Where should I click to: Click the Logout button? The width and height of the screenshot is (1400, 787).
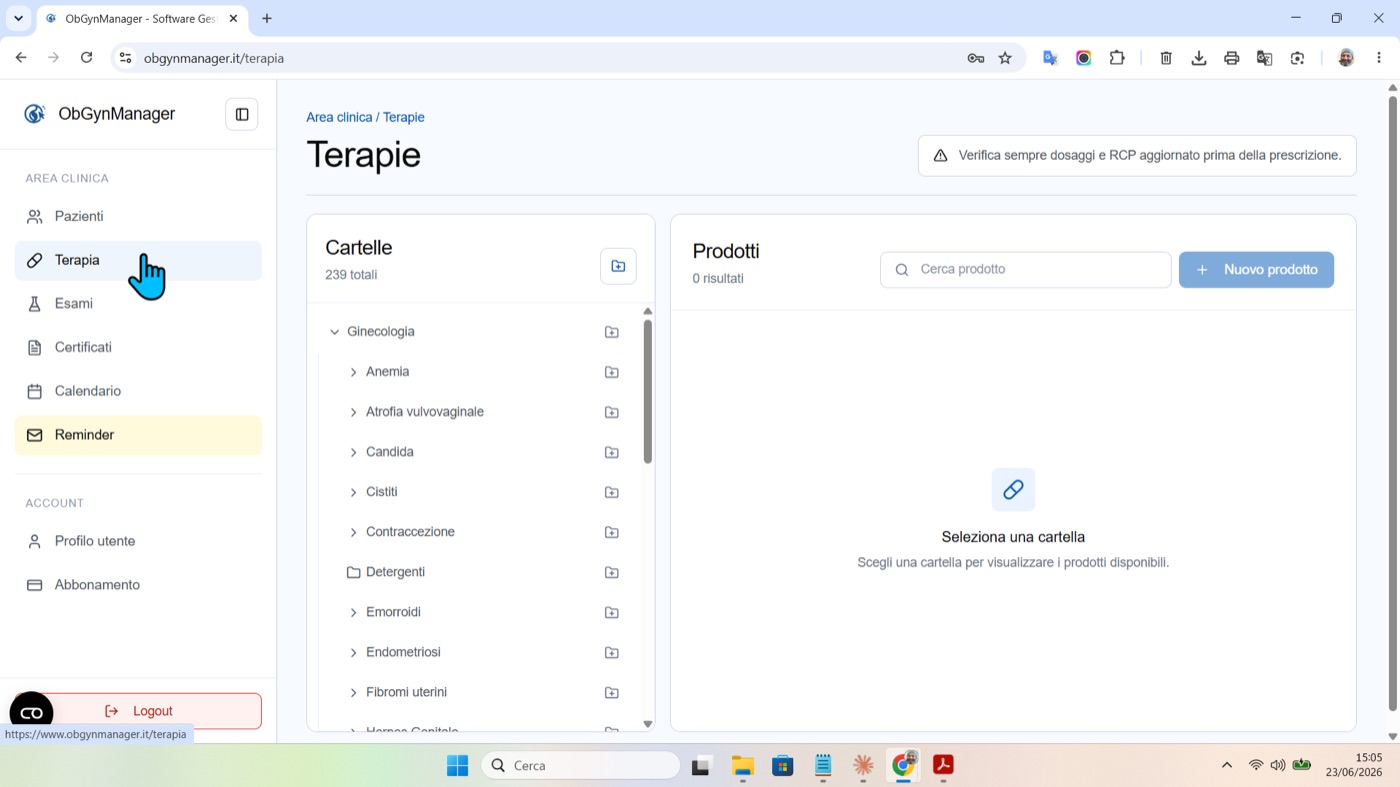(x=138, y=711)
